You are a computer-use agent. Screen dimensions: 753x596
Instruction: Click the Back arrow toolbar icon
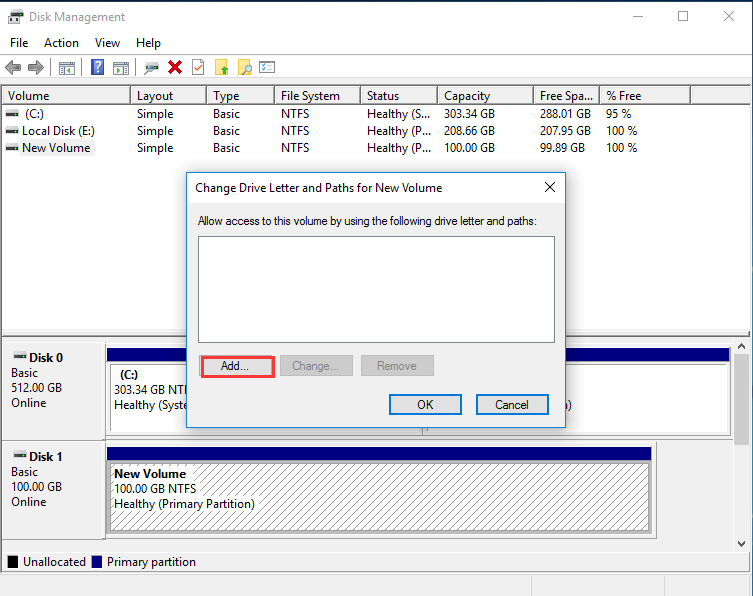tap(13, 68)
